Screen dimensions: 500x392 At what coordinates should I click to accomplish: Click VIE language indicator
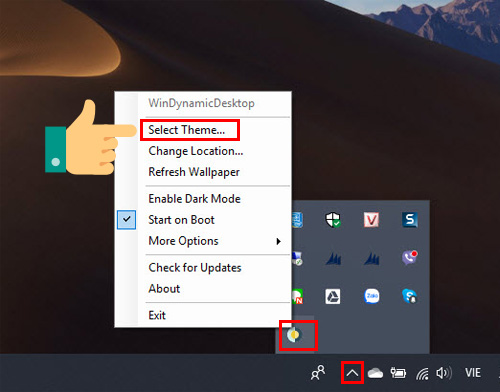click(473, 373)
